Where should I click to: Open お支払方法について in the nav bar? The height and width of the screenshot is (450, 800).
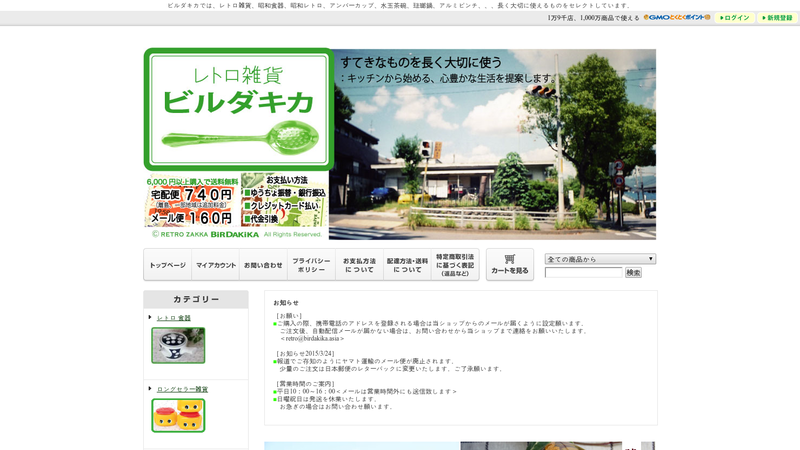click(359, 265)
